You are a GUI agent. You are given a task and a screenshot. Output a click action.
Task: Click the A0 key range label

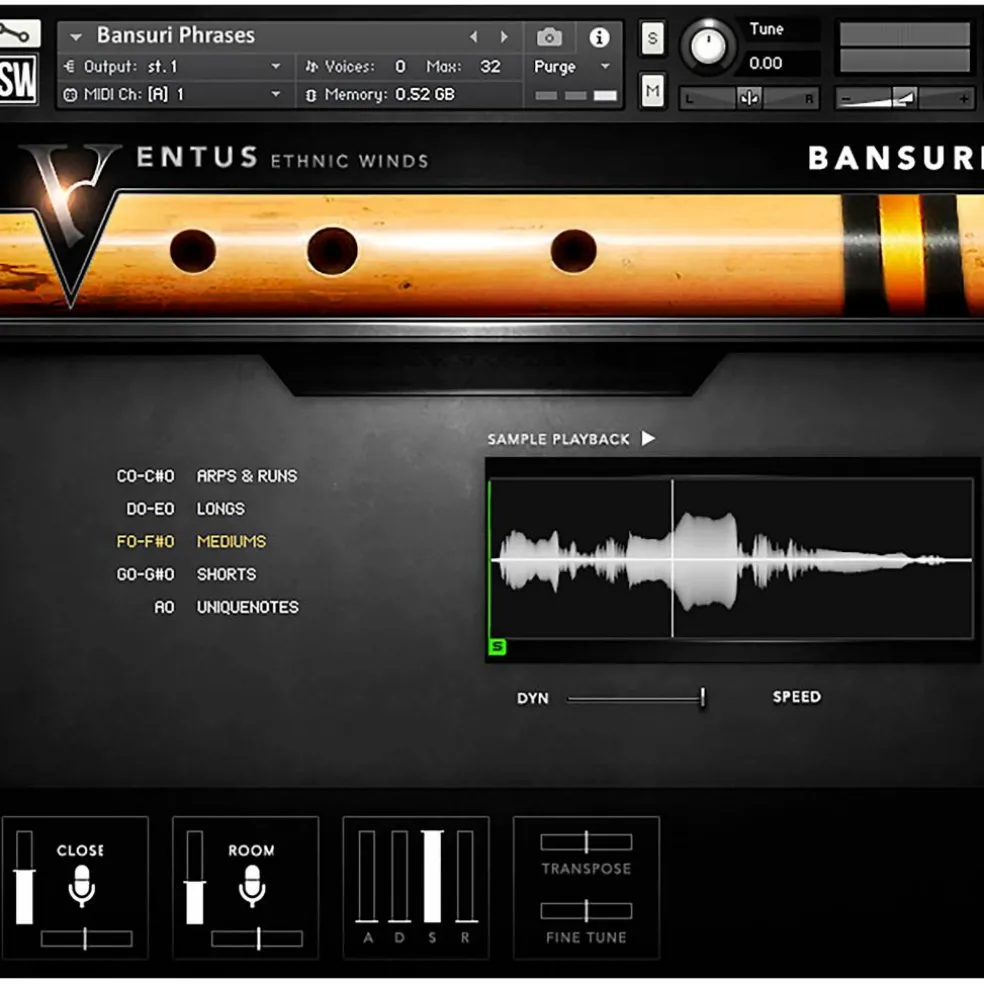[164, 607]
